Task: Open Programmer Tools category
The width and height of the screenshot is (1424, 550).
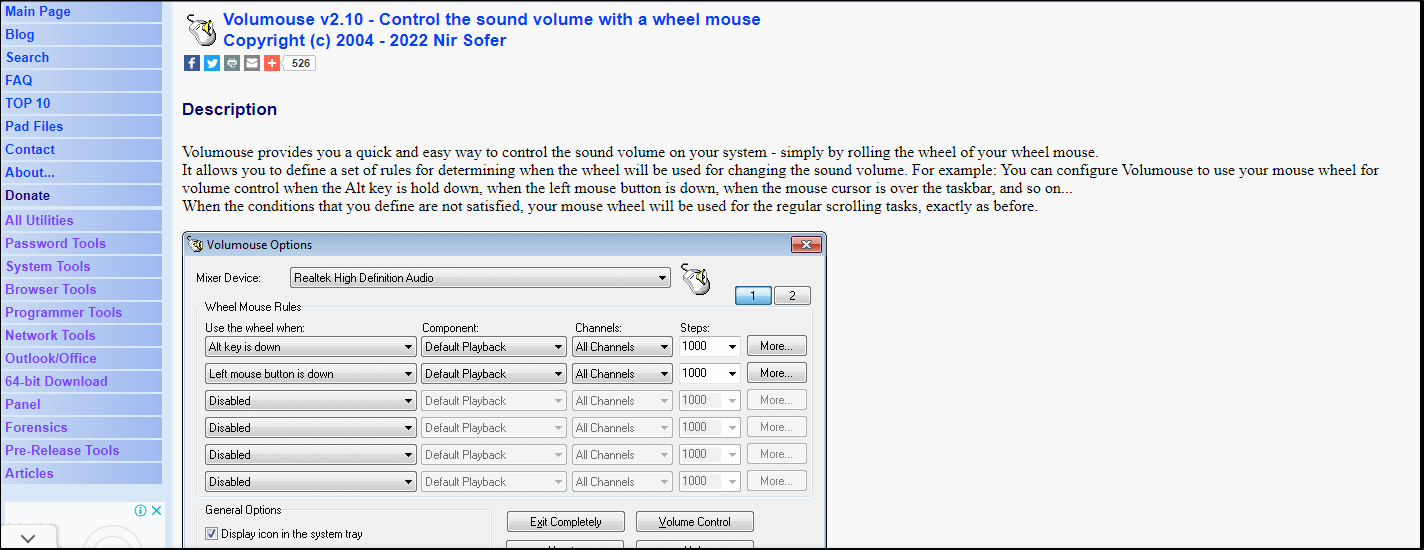Action: pyautogui.click(x=64, y=312)
